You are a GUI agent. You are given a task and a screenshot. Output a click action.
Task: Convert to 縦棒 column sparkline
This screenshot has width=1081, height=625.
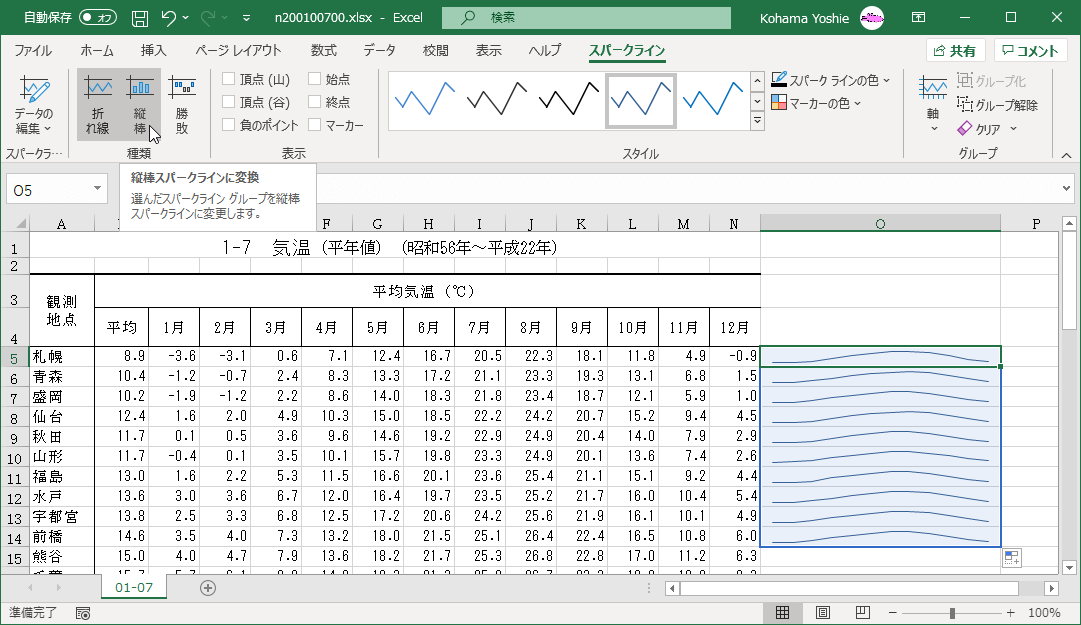point(140,104)
